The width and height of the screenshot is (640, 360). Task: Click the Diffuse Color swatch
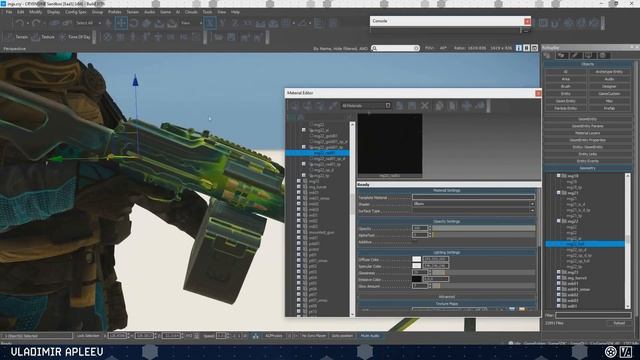(x=416, y=259)
